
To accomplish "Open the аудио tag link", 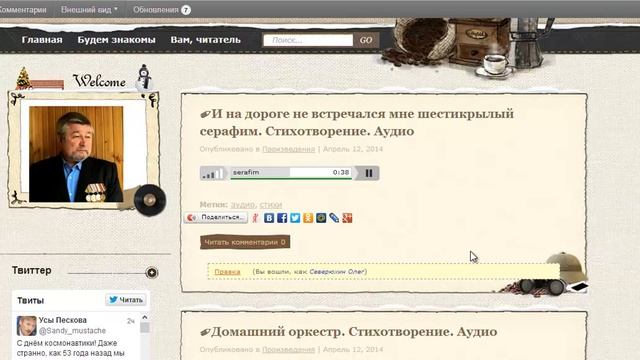I will (x=243, y=204).
